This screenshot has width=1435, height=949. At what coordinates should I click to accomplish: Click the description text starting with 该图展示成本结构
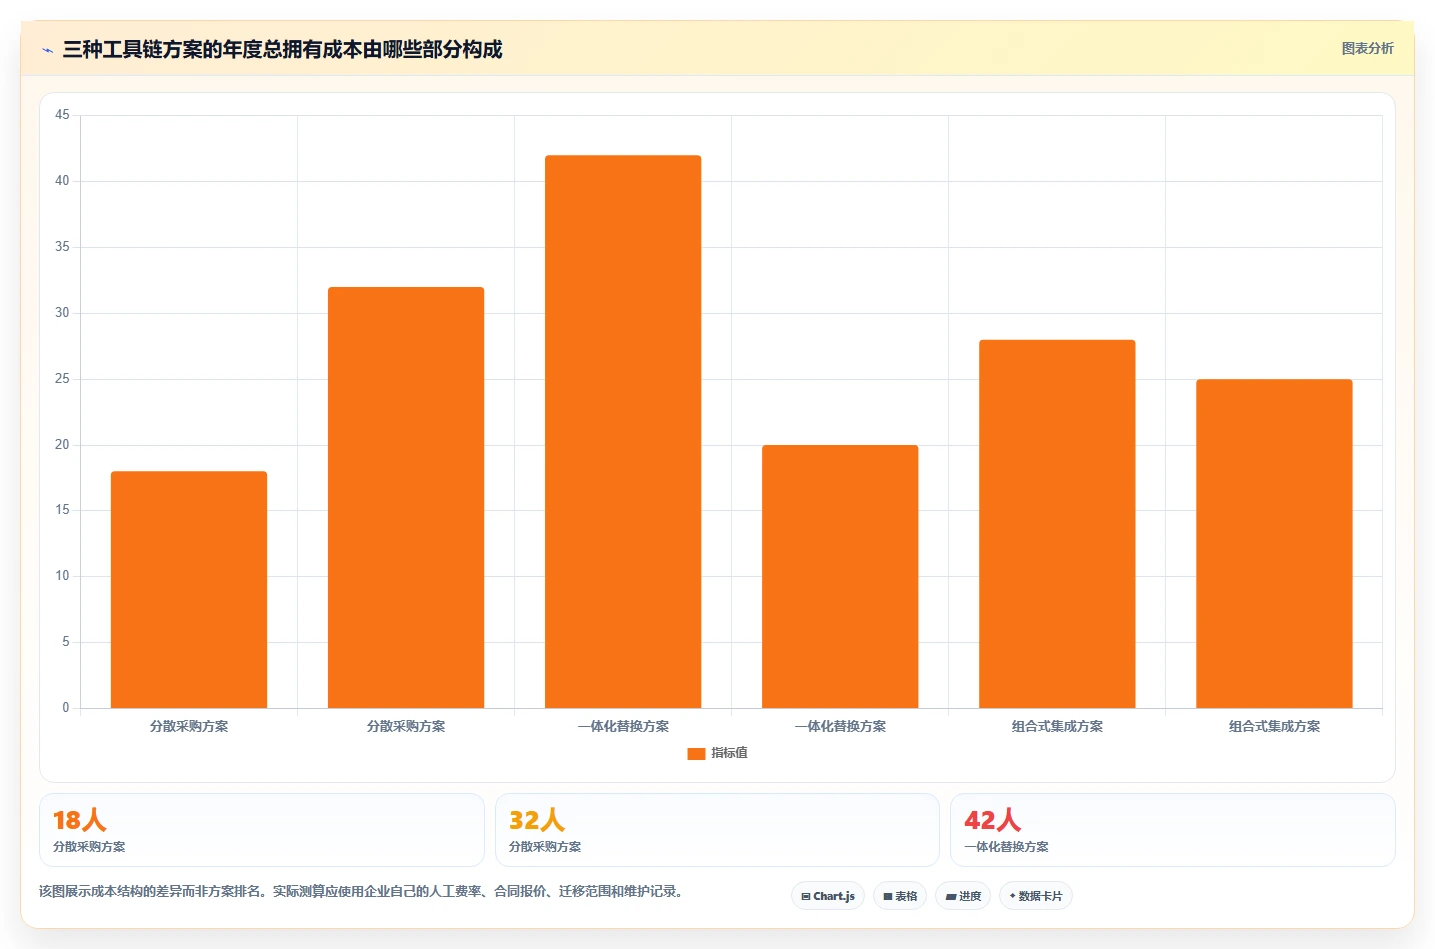pyautogui.click(x=363, y=891)
